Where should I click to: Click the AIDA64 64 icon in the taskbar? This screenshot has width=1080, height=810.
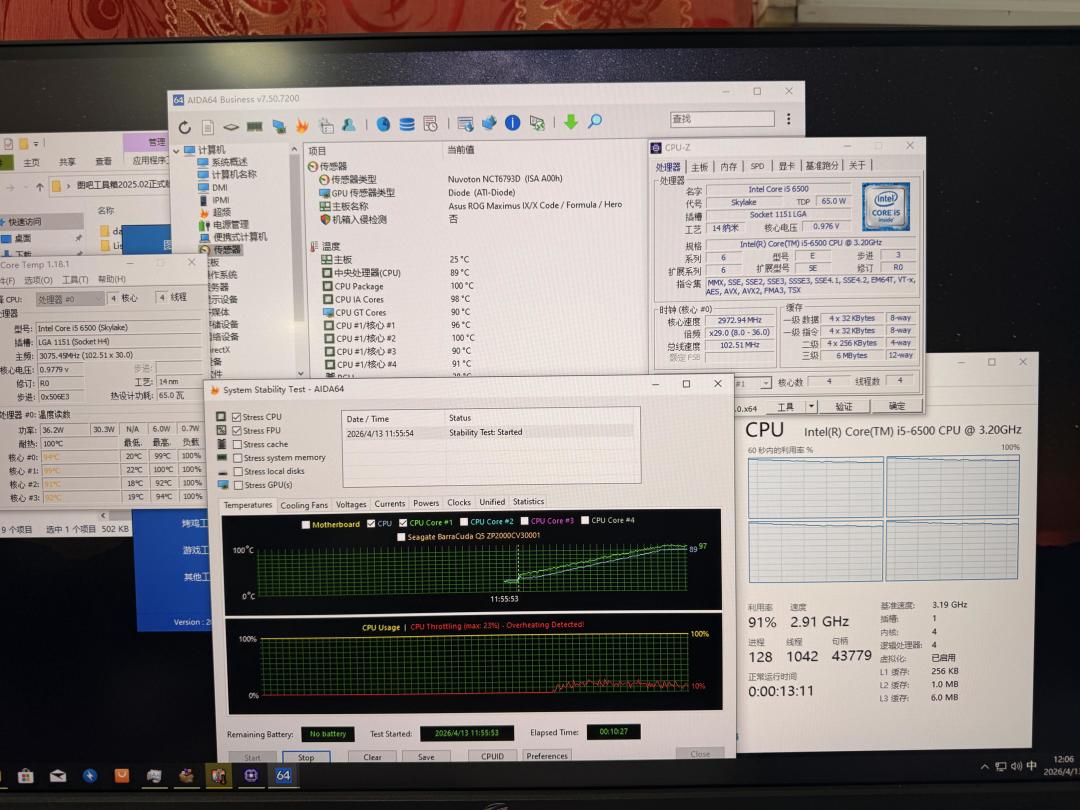point(283,775)
